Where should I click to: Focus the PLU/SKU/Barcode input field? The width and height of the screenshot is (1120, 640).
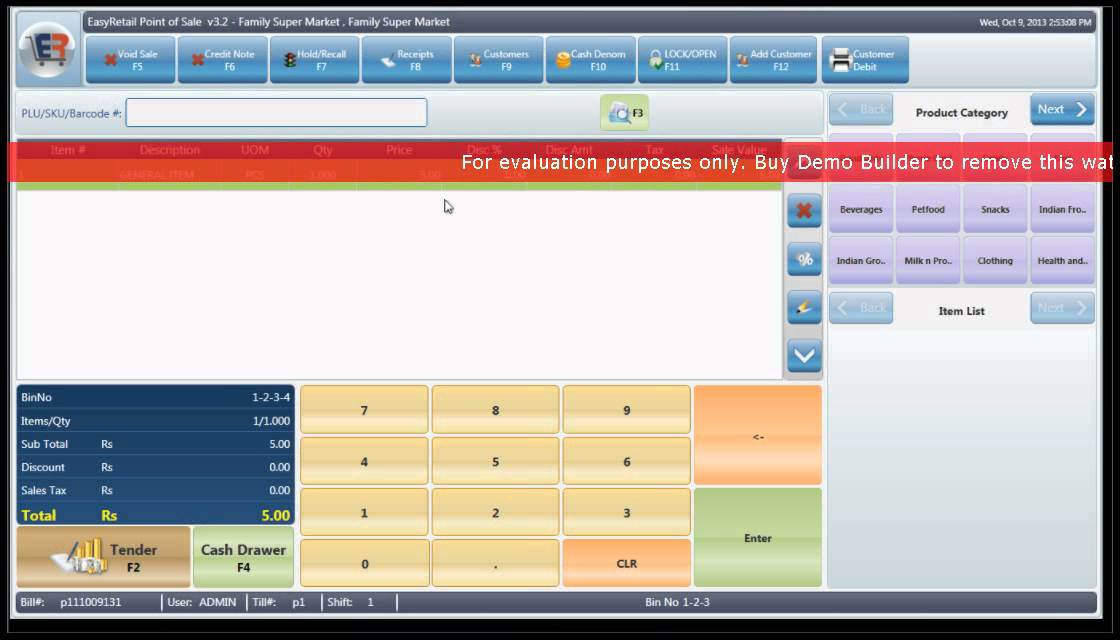pyautogui.click(x=276, y=113)
